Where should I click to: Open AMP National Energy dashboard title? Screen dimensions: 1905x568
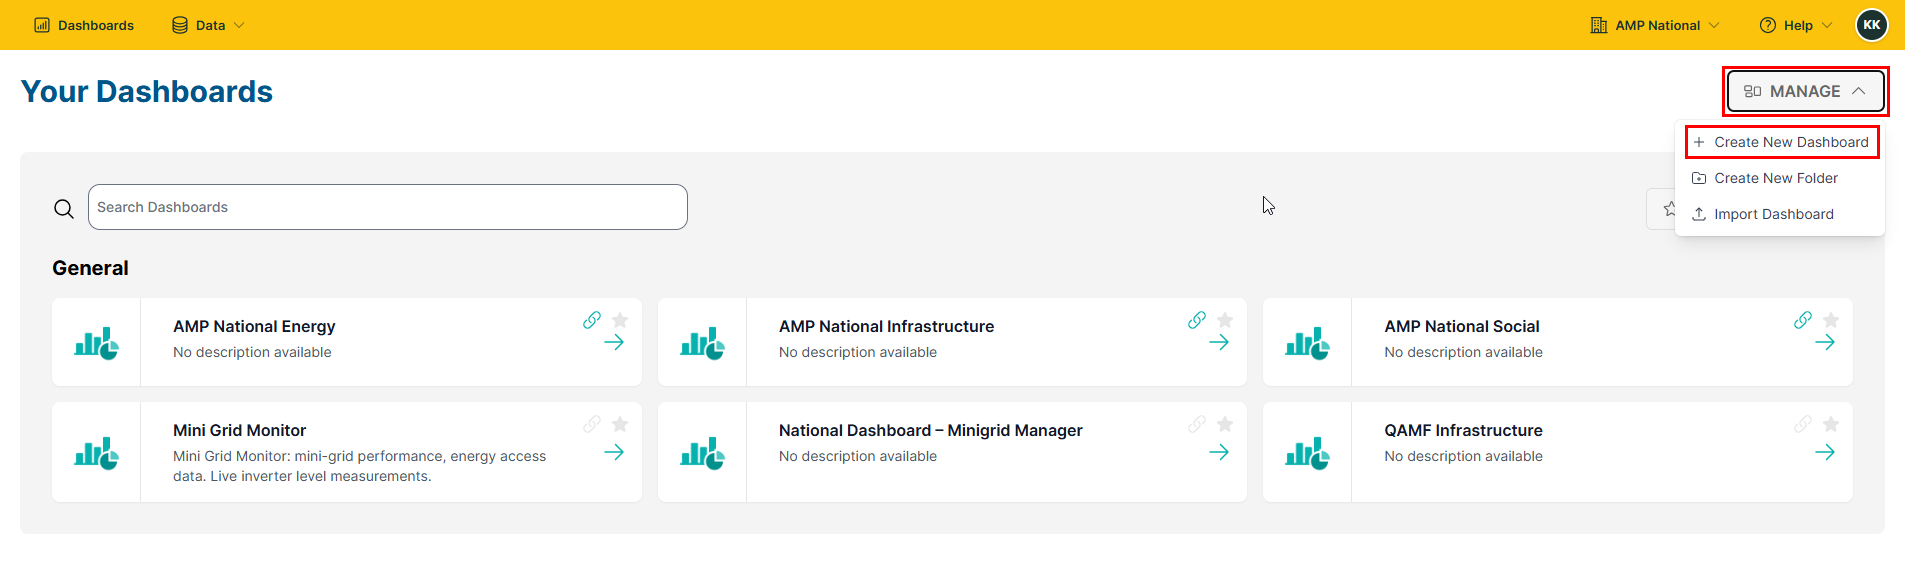pos(254,326)
